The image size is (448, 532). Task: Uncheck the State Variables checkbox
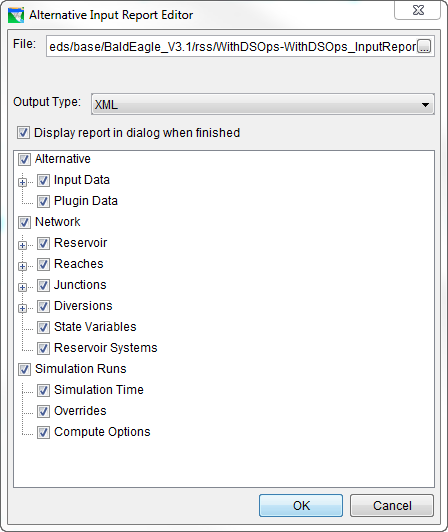pos(43,327)
